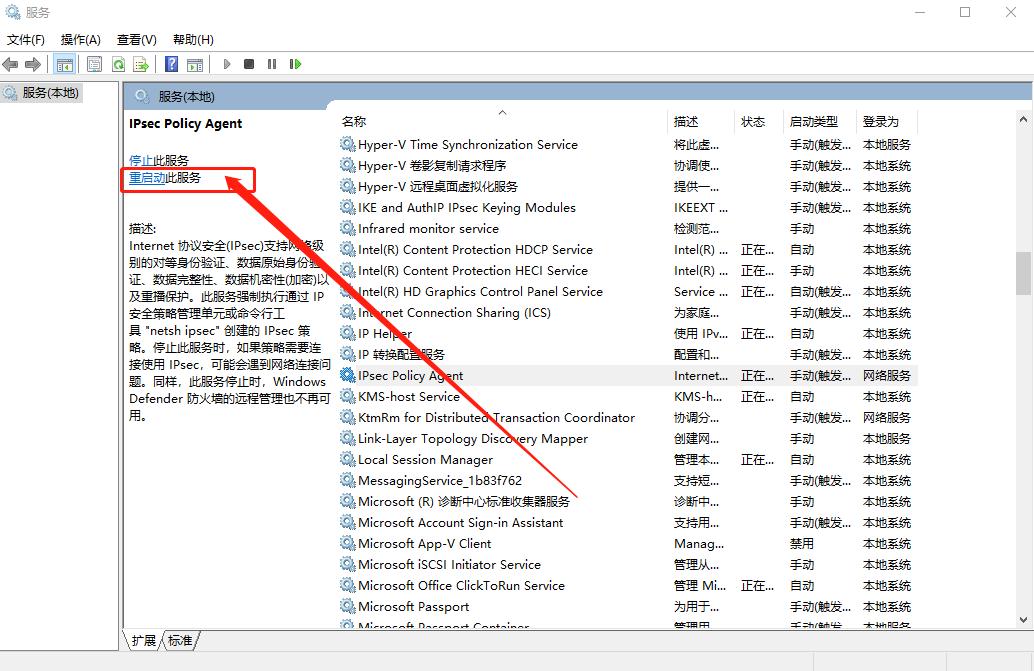Viewport: 1034px width, 671px height.
Task: Select the KMS-host Service row
Action: tap(408, 397)
